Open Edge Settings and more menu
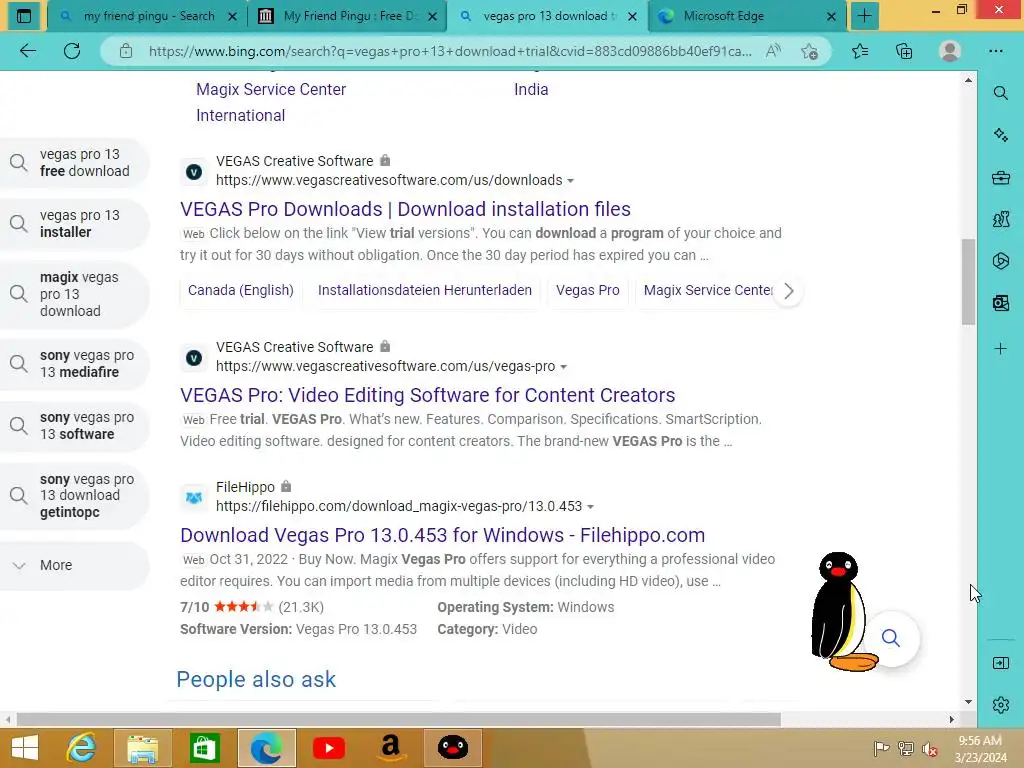This screenshot has width=1024, height=768. (x=995, y=51)
